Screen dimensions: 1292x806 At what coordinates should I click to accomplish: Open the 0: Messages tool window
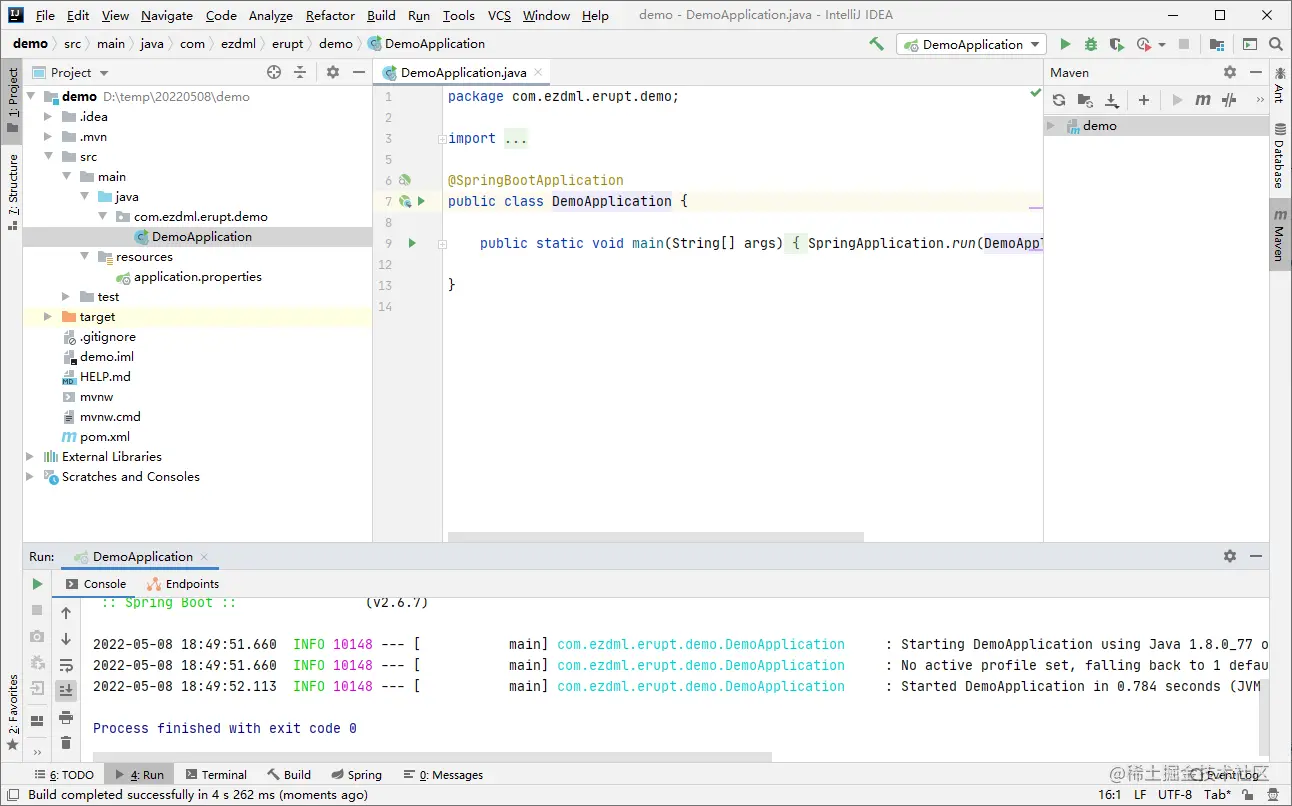point(442,775)
